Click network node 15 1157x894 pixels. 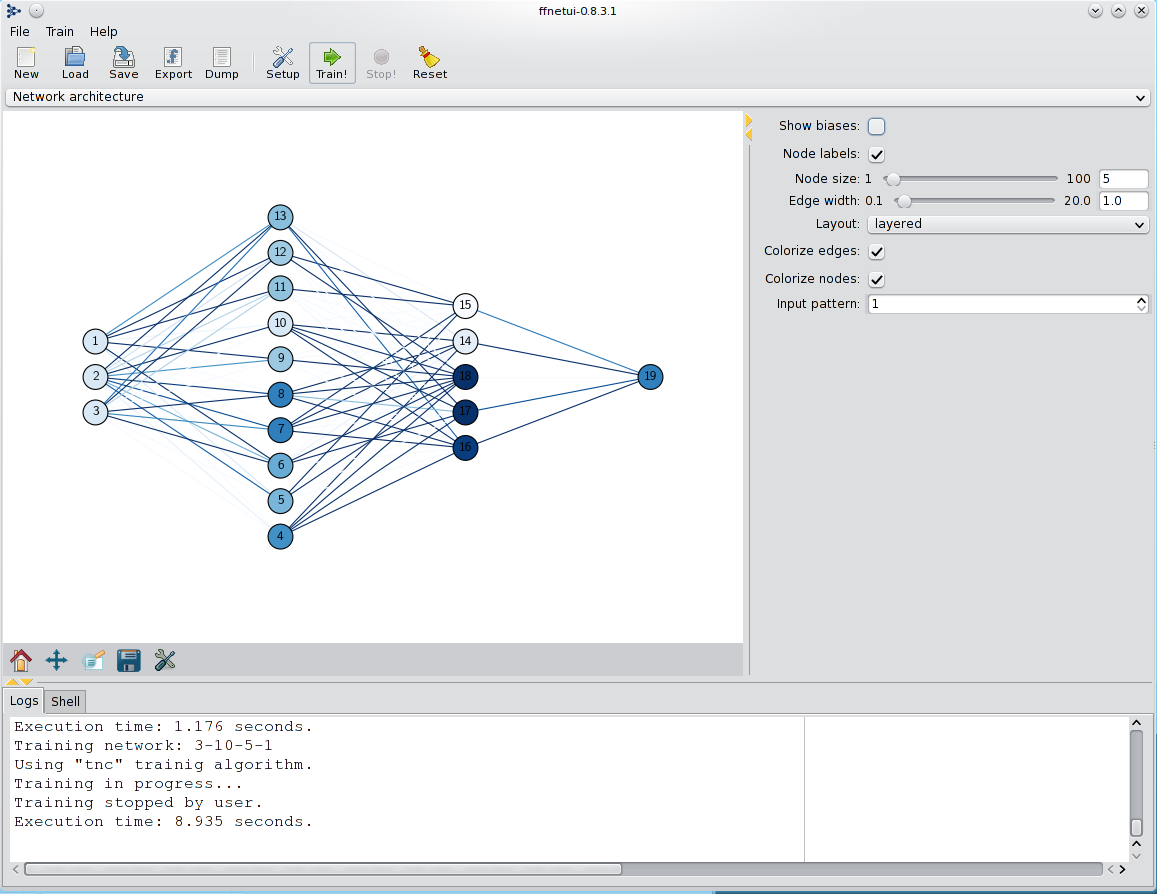click(465, 305)
